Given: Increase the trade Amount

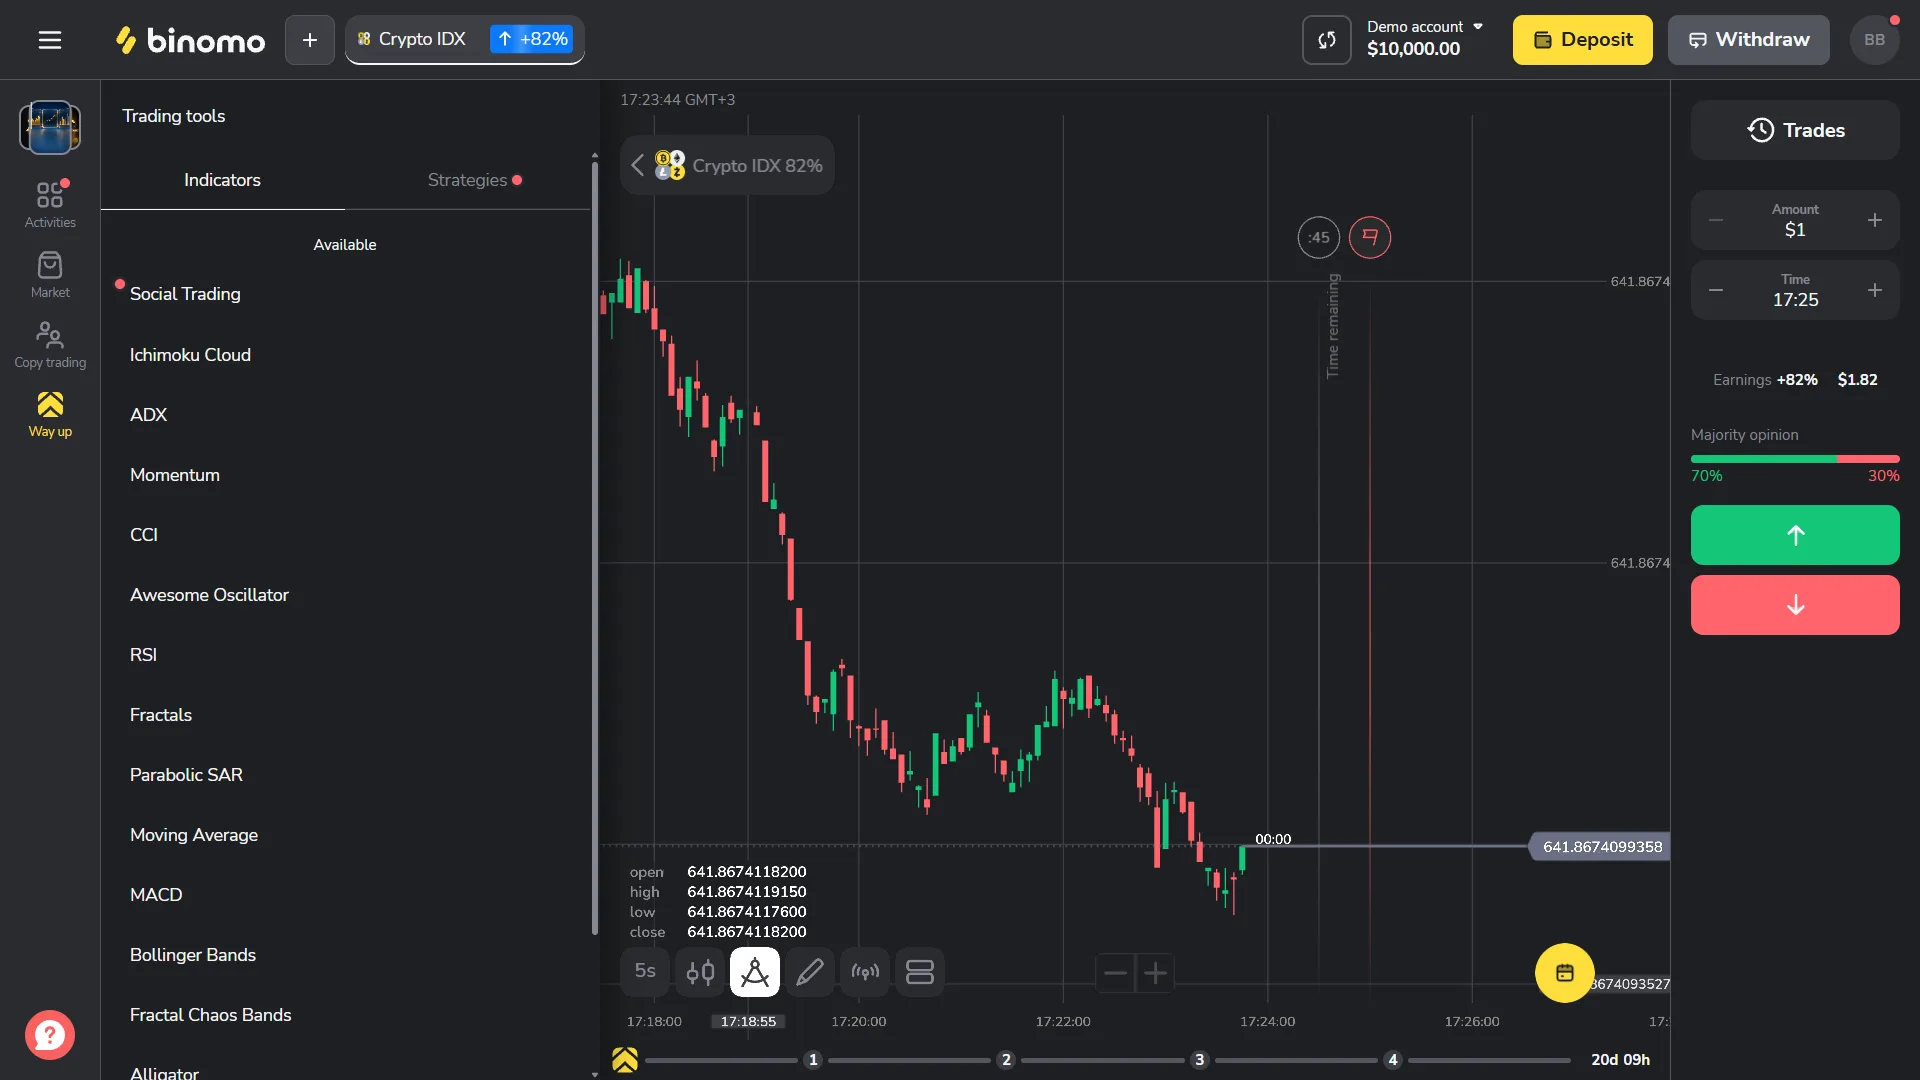Looking at the screenshot, I should point(1875,220).
